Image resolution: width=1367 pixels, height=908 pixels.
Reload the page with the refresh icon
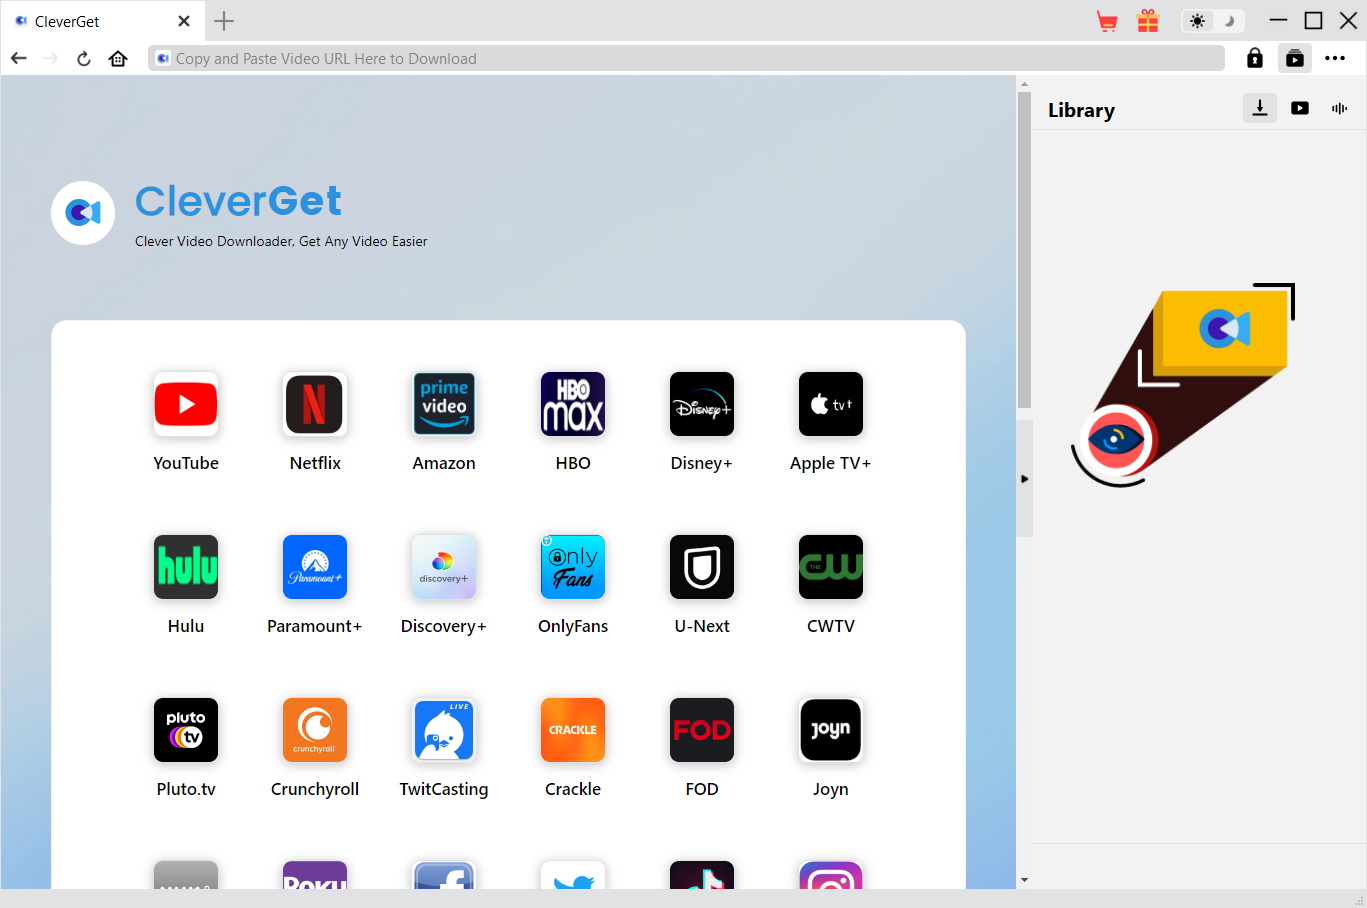[83, 57]
